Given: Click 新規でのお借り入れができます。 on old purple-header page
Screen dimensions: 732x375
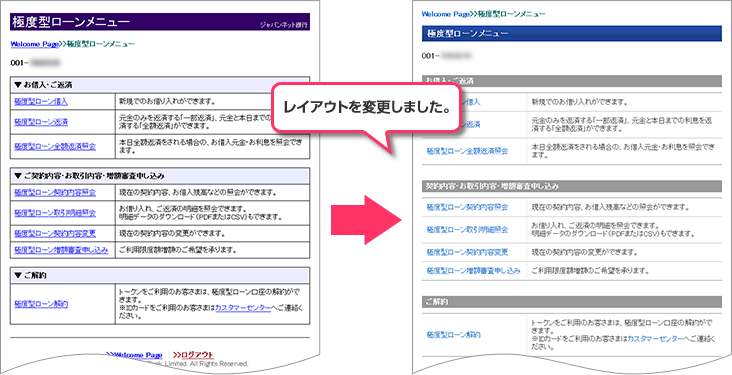Looking at the screenshot, I should click(167, 102).
